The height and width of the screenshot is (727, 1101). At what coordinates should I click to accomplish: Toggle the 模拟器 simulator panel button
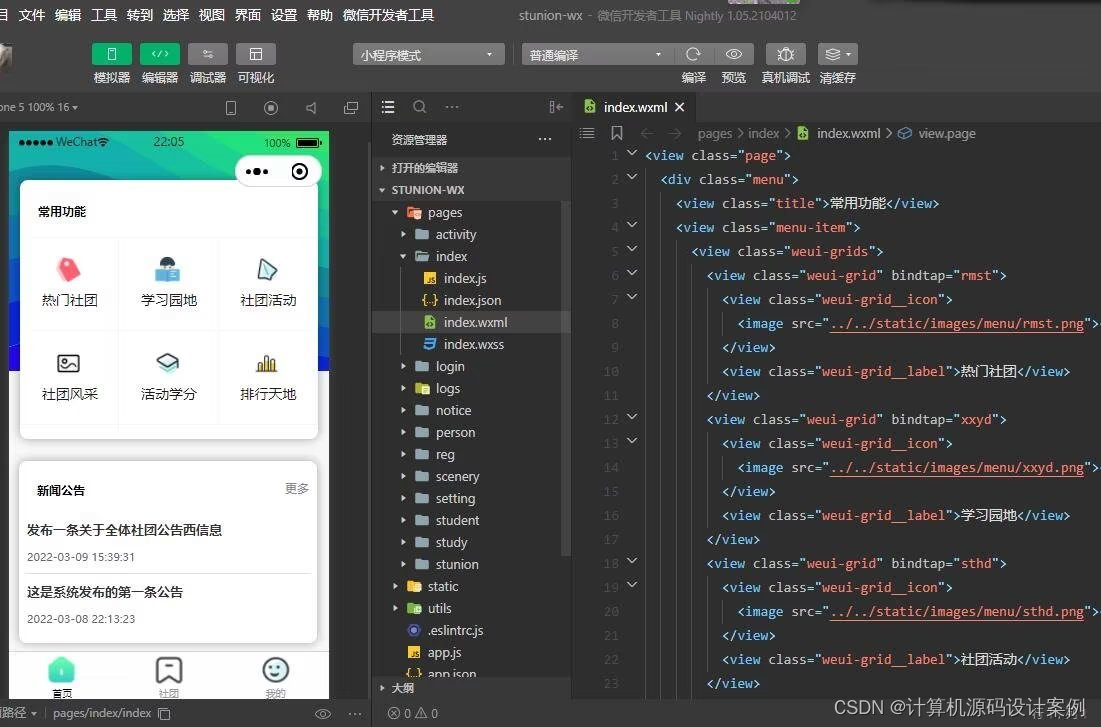(x=112, y=54)
